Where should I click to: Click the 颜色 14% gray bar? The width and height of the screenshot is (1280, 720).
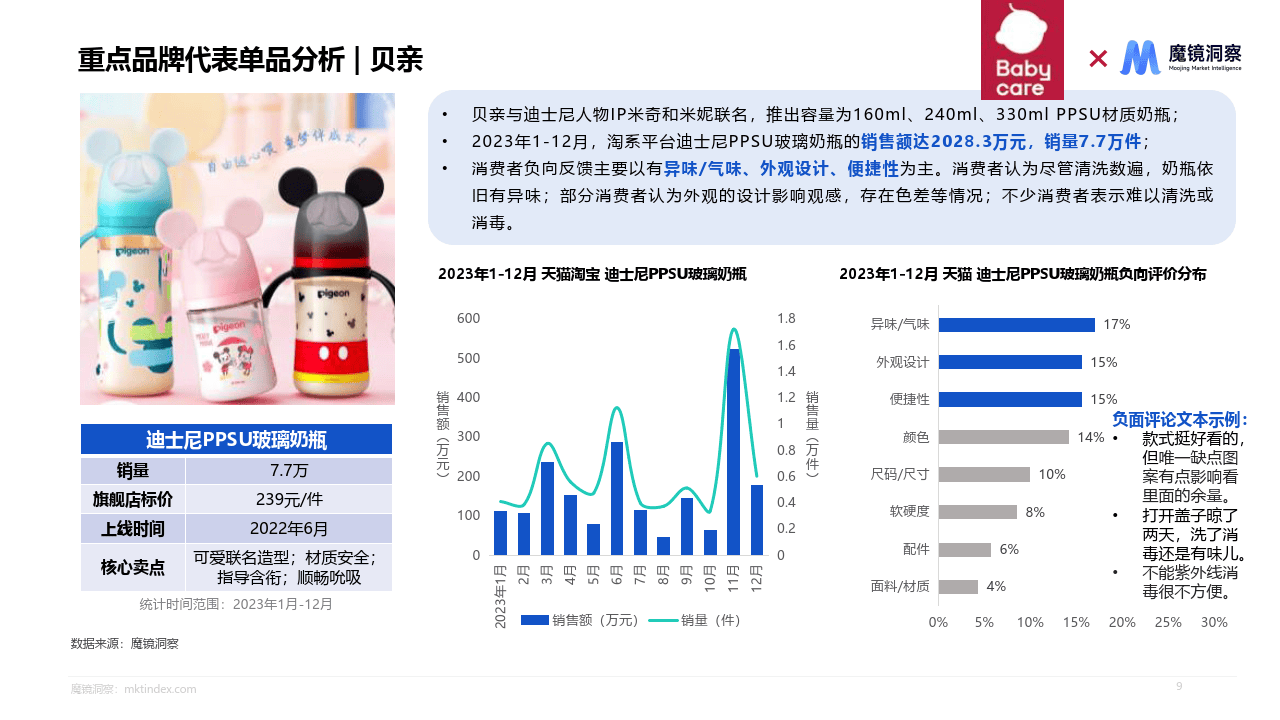click(1003, 437)
